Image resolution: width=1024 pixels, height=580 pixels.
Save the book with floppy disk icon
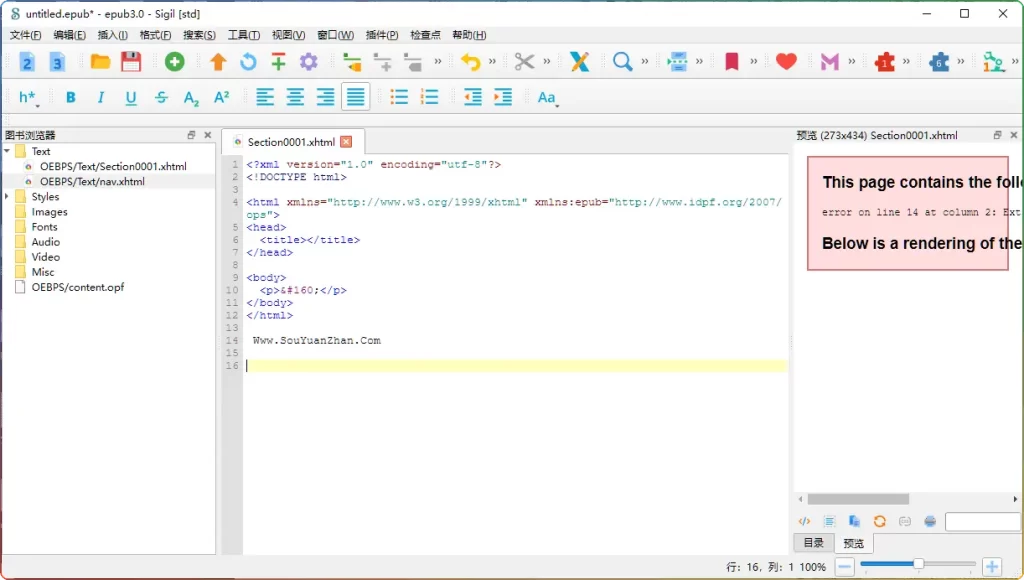click(x=131, y=62)
